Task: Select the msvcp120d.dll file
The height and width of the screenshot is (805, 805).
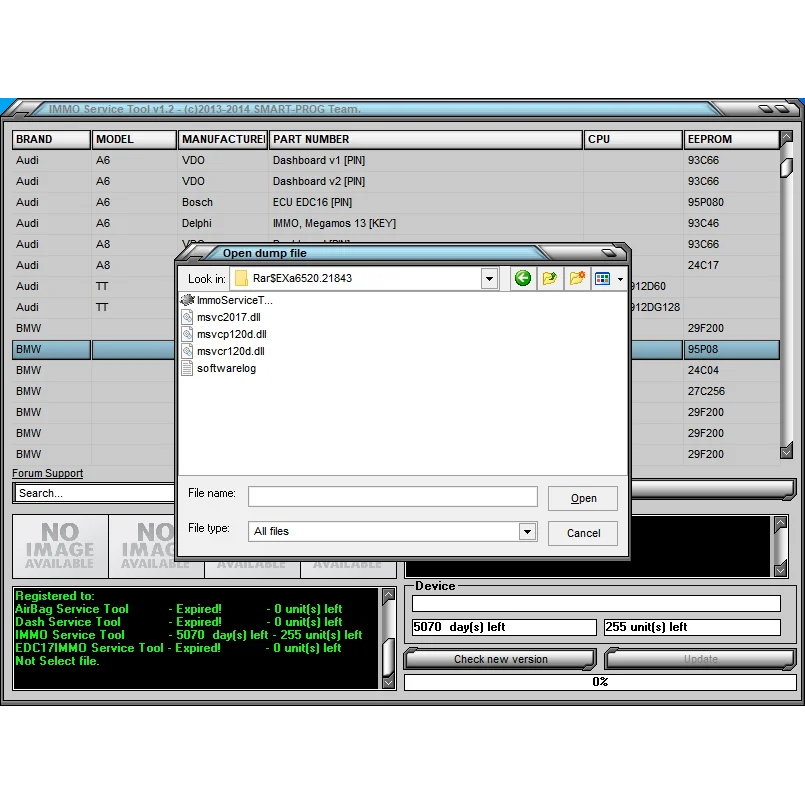Action: click(224, 334)
